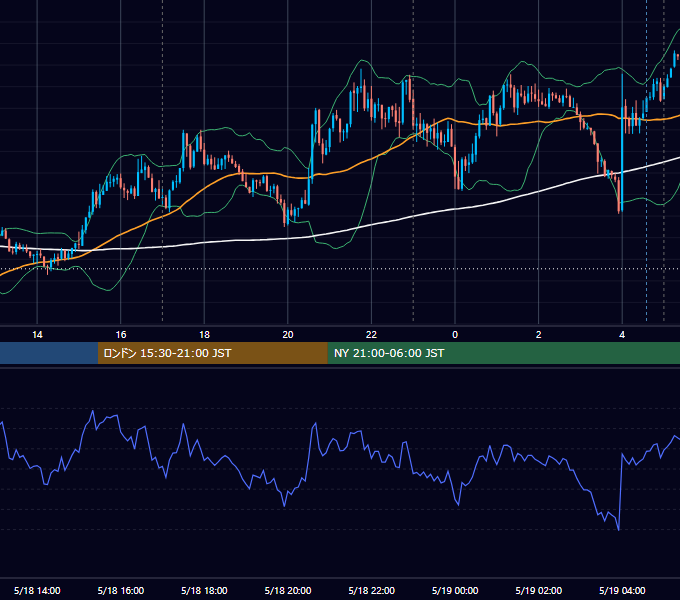680x600 pixels.
Task: Click the oscillator's lowest point near 04:00
Action: point(618,529)
